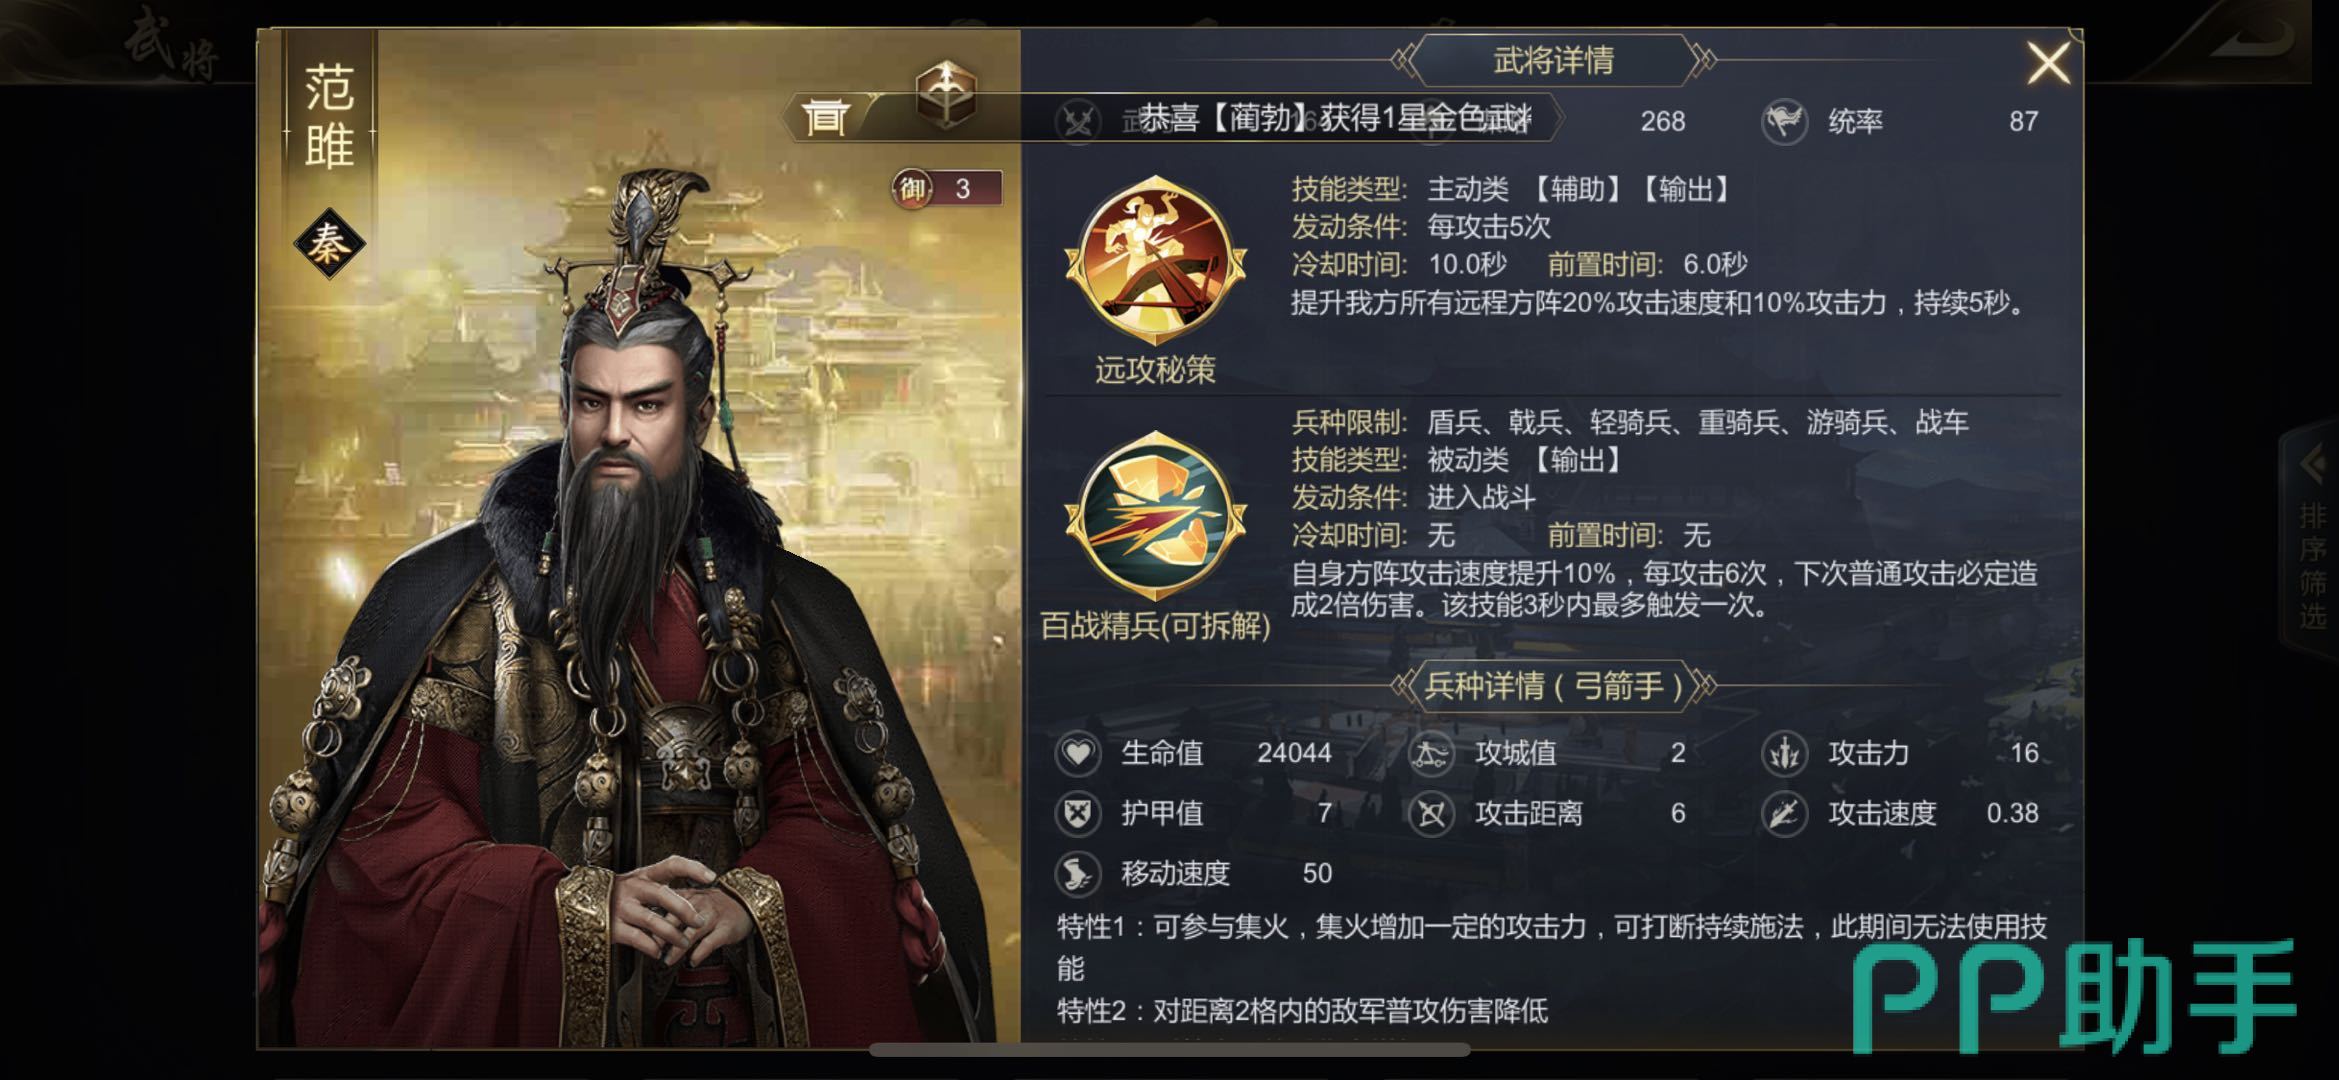This screenshot has width=2339, height=1080.
Task: Select the 护甲值 shield icon
Action: tap(1078, 813)
